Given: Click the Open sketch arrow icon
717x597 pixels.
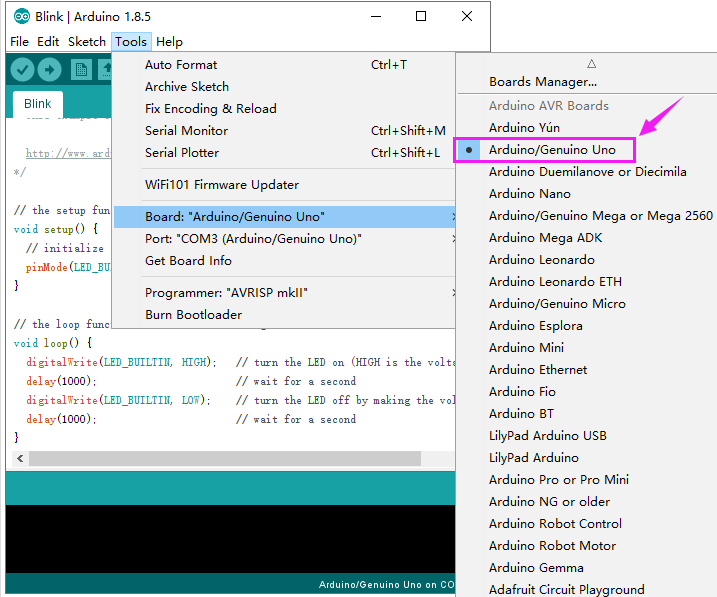Looking at the screenshot, I should click(x=106, y=70).
